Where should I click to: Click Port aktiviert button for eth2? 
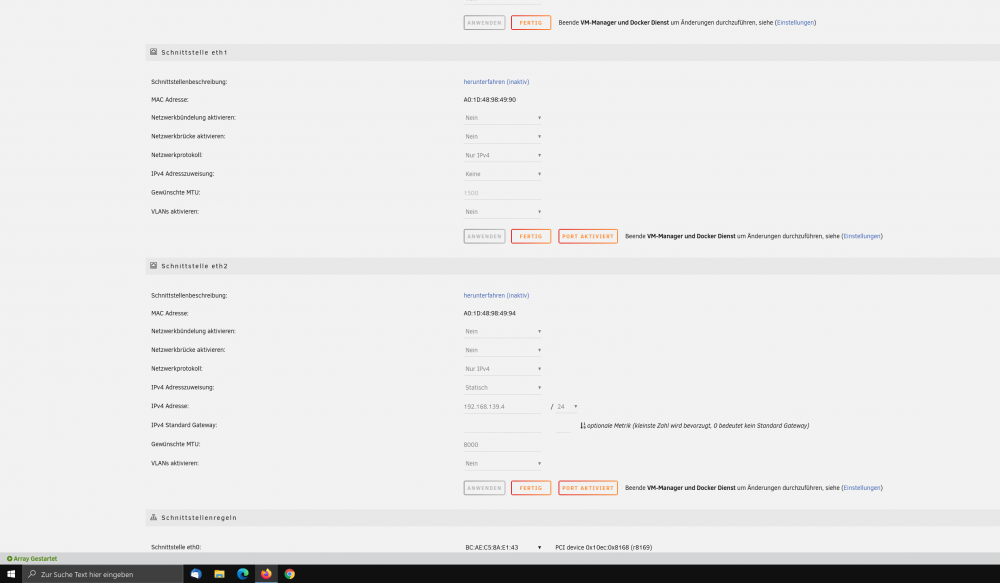point(587,488)
